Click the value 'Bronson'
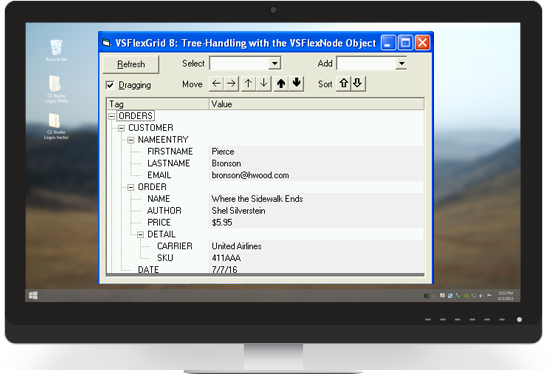This screenshot has height=374, width=550. click(226, 163)
